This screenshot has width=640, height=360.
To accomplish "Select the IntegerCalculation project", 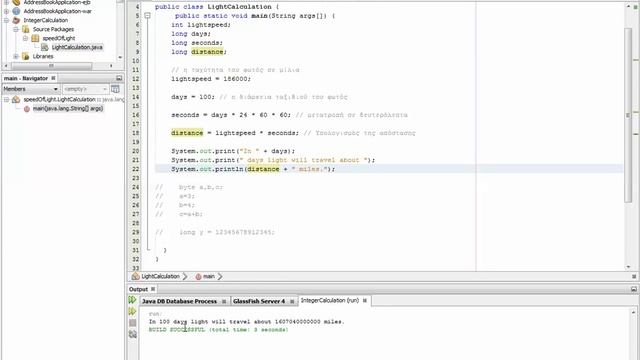I will click(46, 20).
